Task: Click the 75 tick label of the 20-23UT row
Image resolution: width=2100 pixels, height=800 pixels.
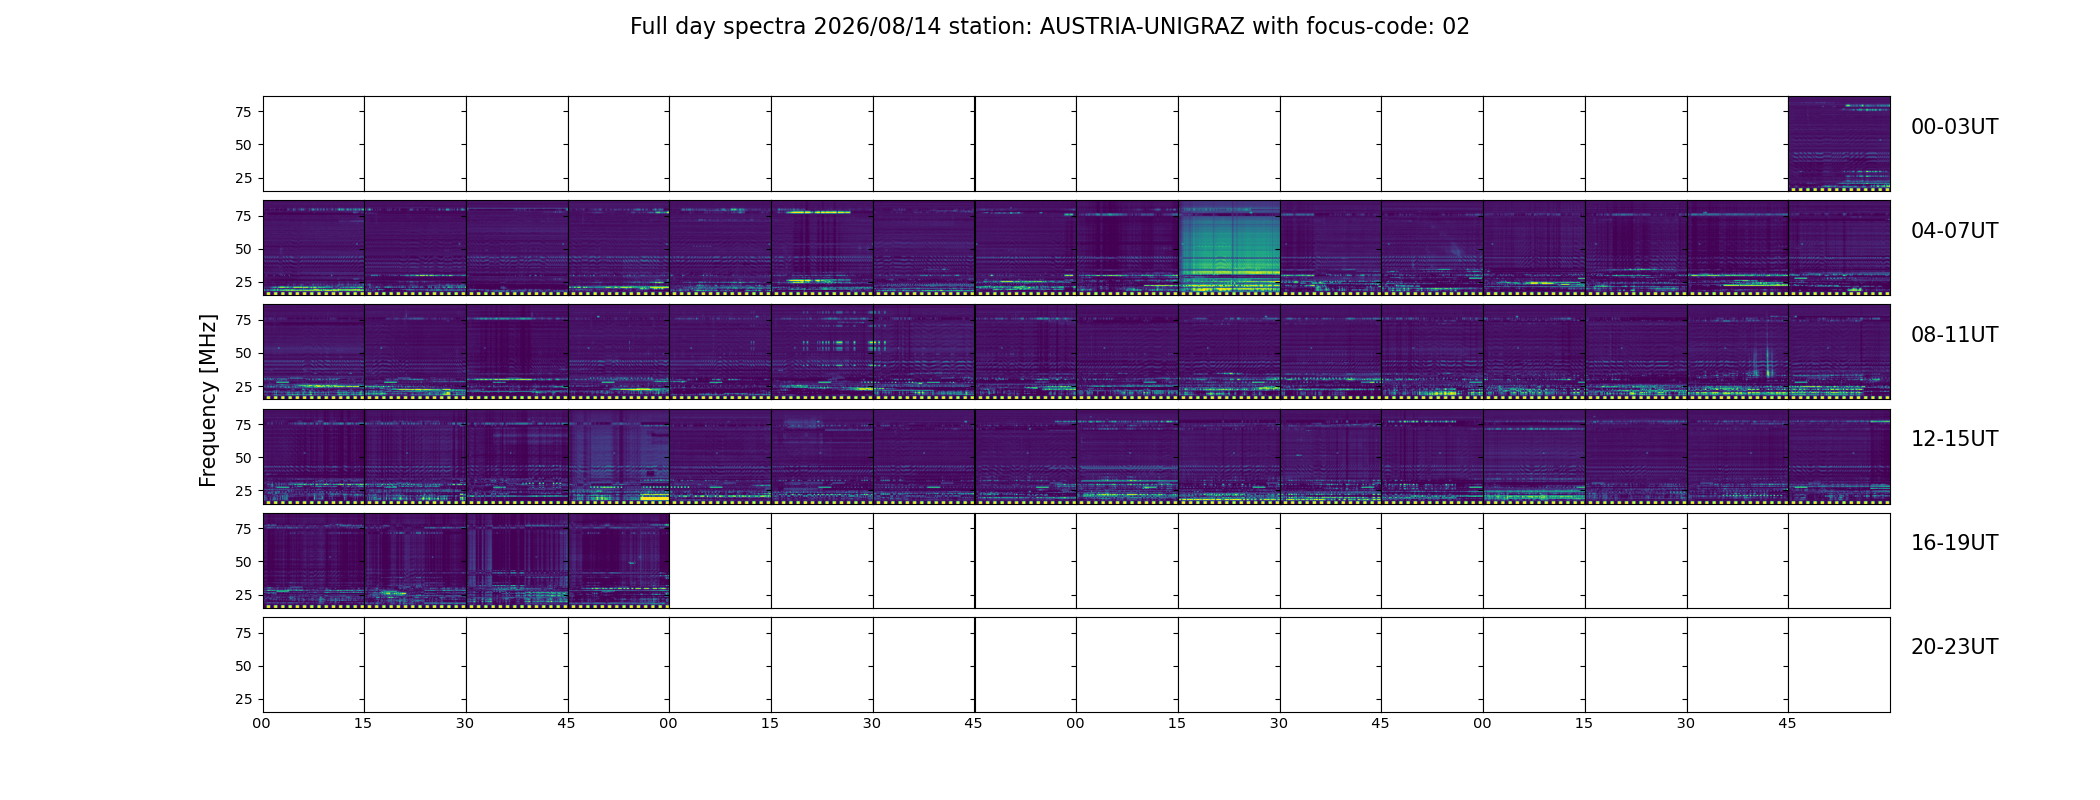Action: (x=243, y=633)
